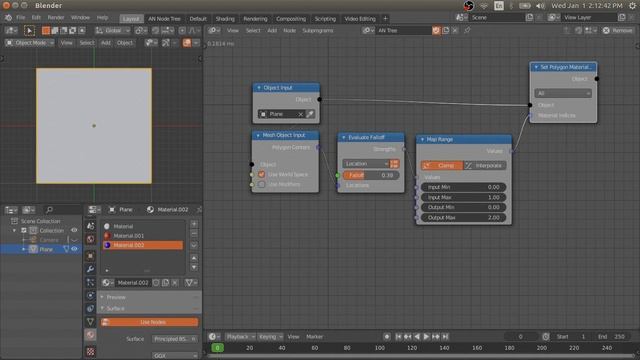
Task: Toggle fake user for AN Tree
Action: click(x=436, y=30)
